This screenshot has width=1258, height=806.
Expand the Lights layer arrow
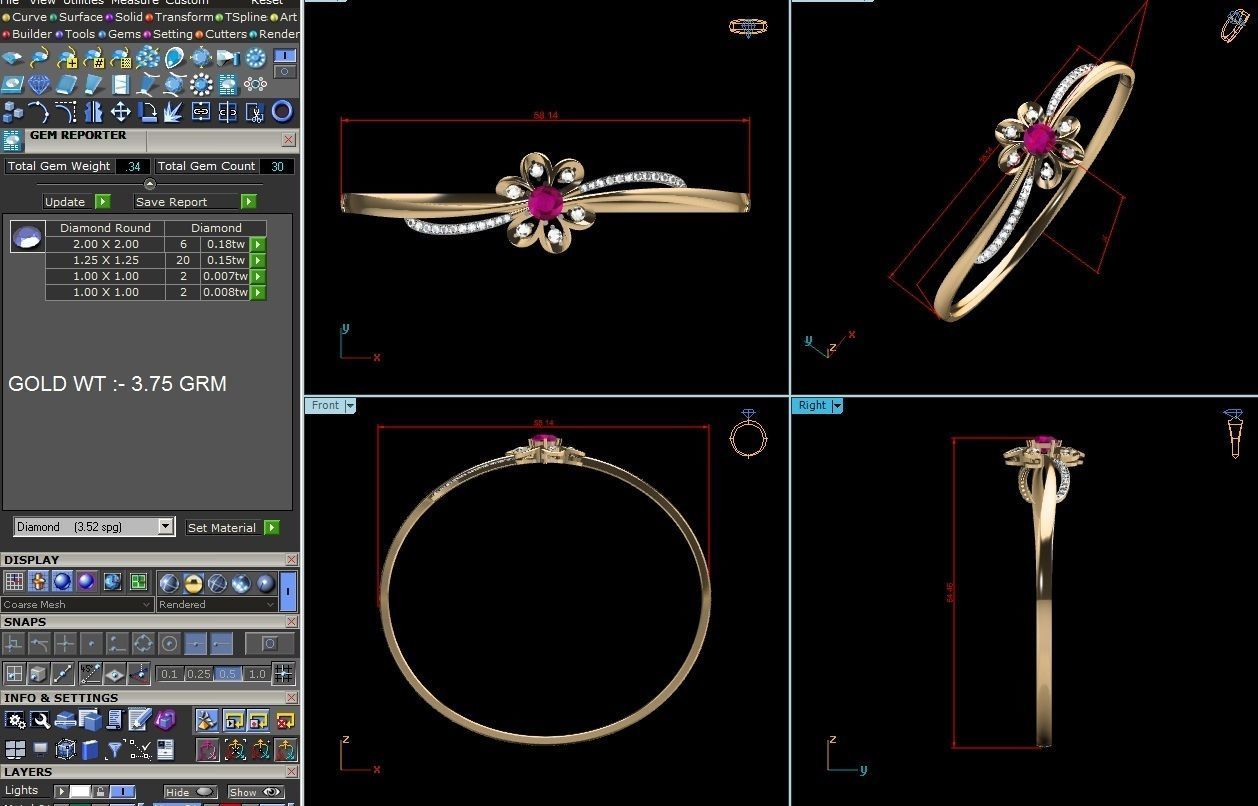[62, 791]
